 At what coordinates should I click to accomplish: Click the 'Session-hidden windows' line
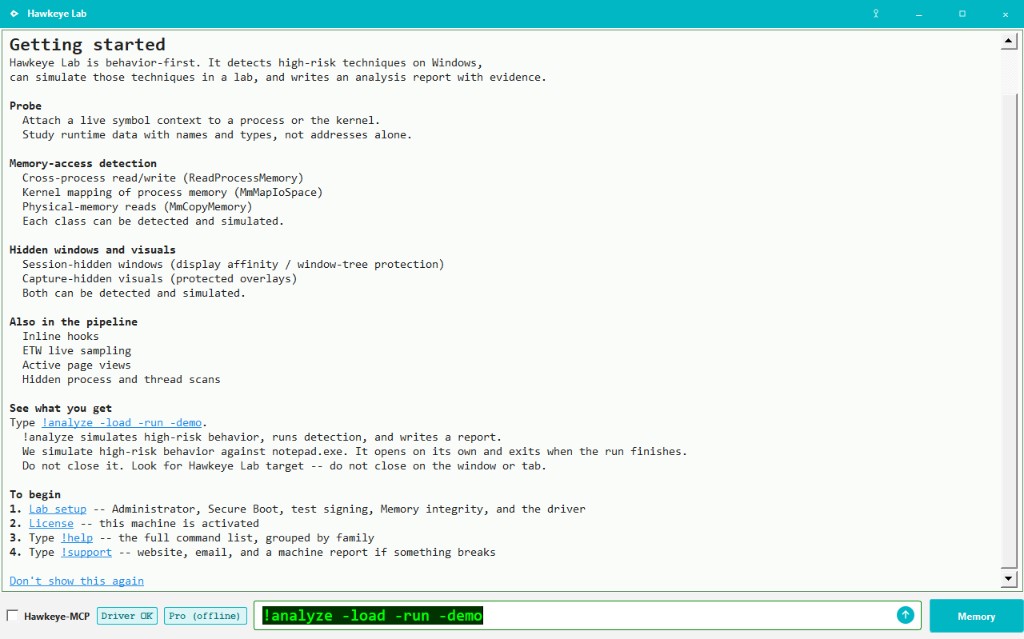[233, 264]
